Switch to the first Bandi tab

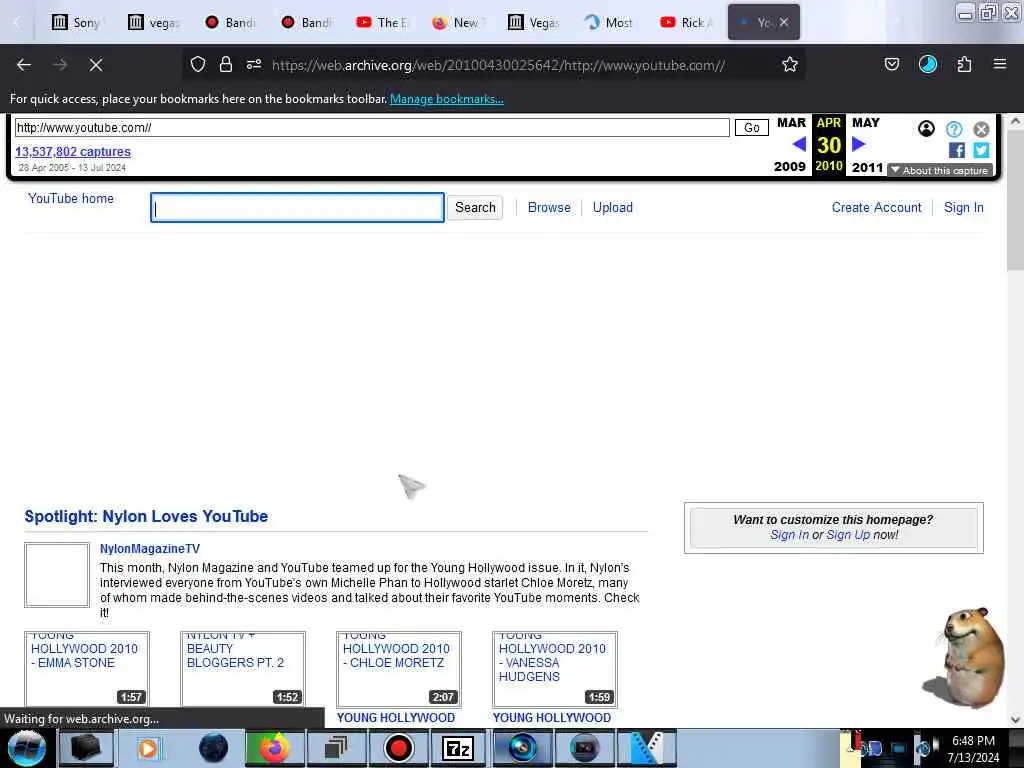click(231, 22)
